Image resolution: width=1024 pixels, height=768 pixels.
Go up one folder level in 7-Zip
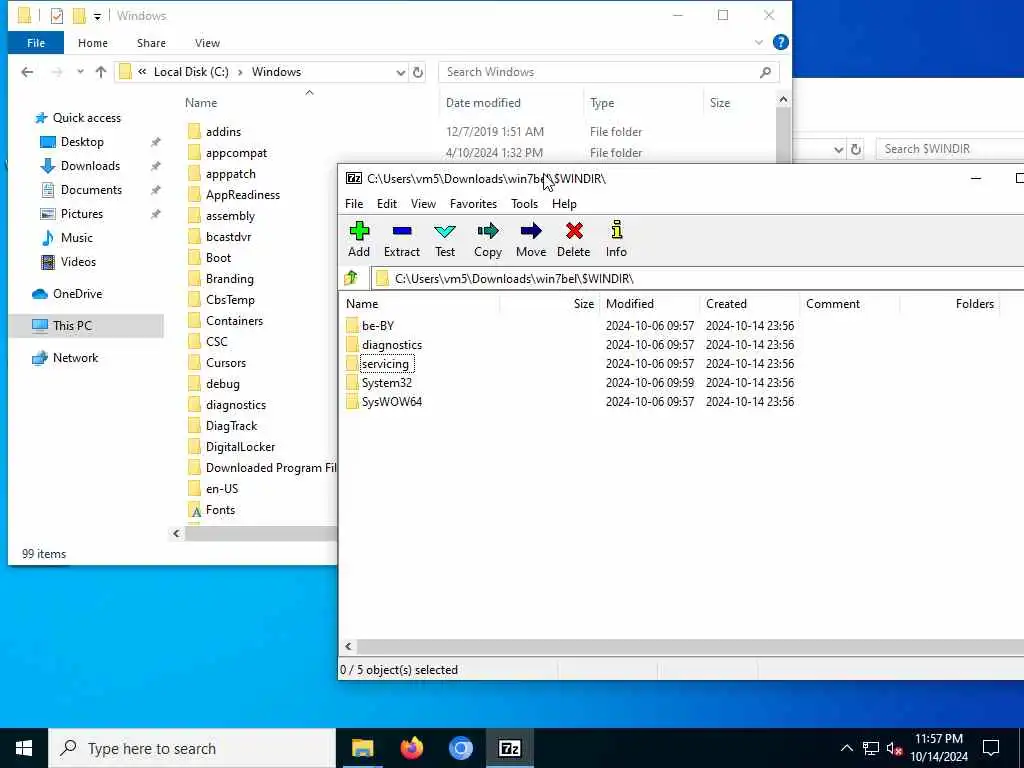[x=351, y=279]
